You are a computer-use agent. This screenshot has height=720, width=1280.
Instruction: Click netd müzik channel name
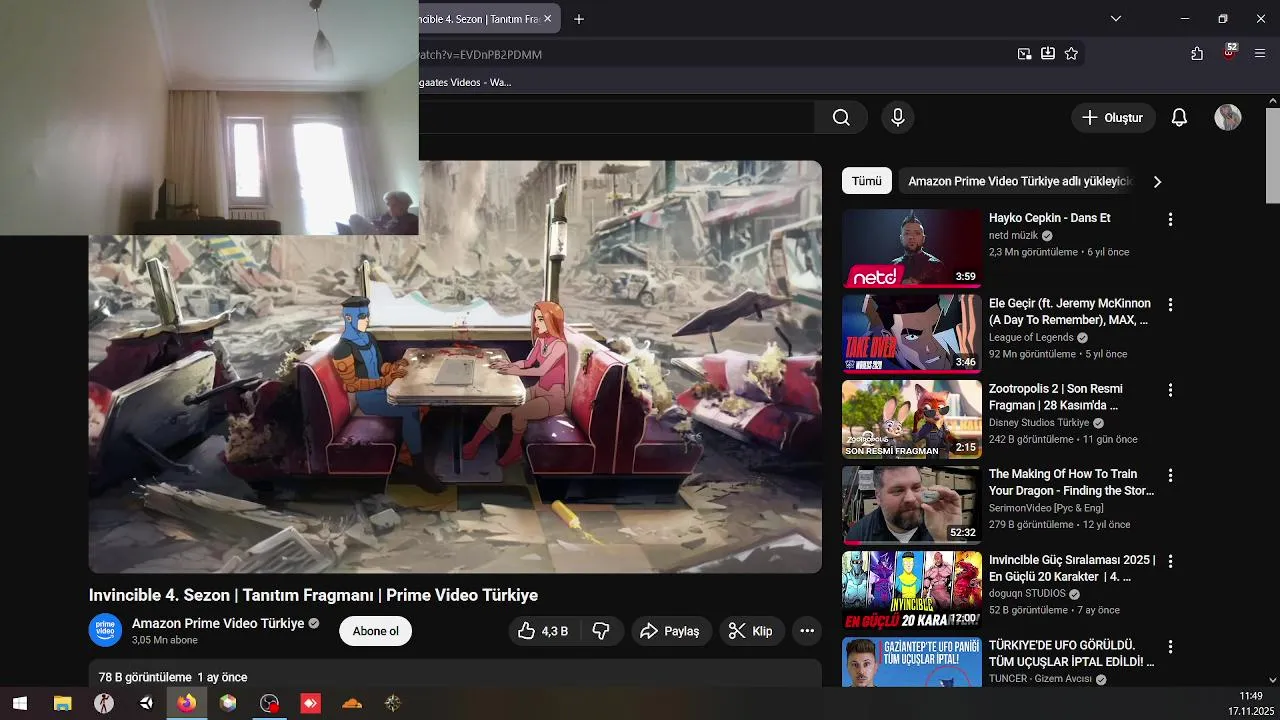click(x=1013, y=236)
